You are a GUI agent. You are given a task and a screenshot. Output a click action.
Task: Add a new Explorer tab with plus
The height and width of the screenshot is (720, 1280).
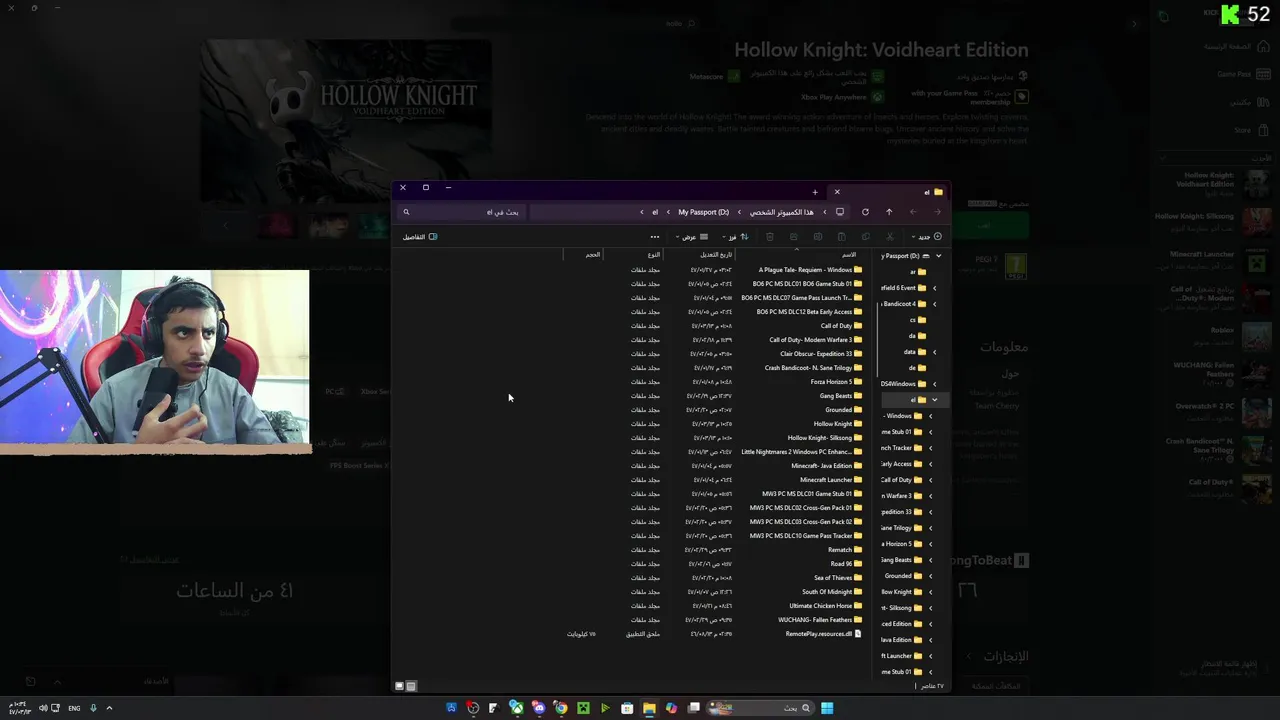(x=815, y=192)
